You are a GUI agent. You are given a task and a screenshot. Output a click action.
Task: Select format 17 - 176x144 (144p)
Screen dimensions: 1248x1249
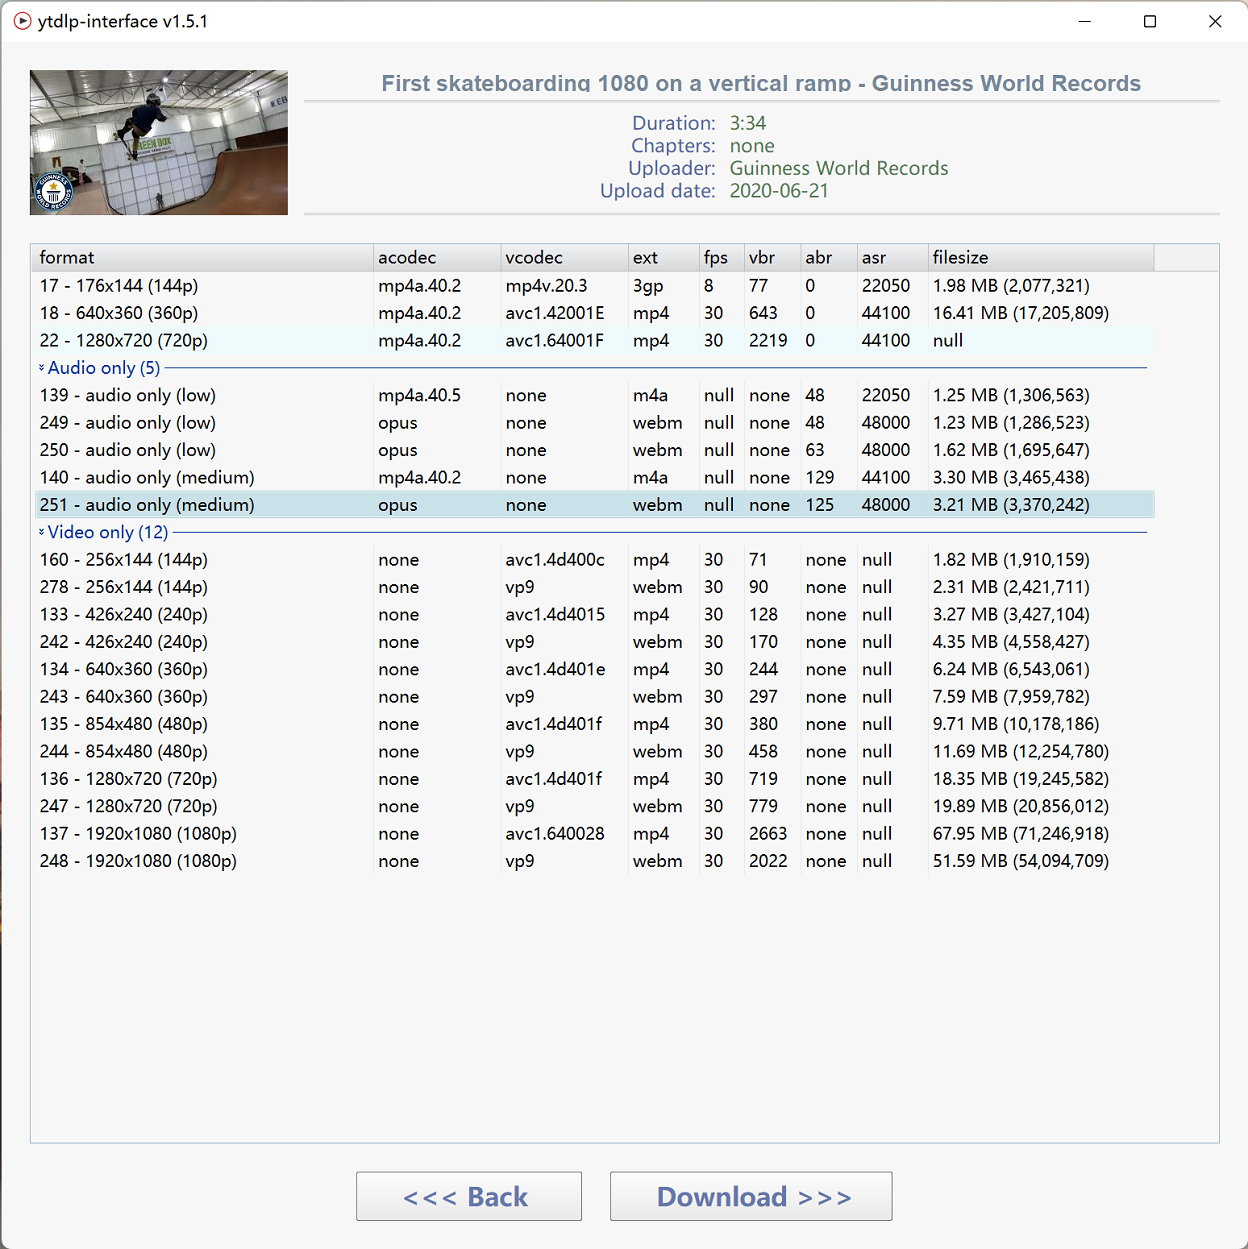point(594,286)
